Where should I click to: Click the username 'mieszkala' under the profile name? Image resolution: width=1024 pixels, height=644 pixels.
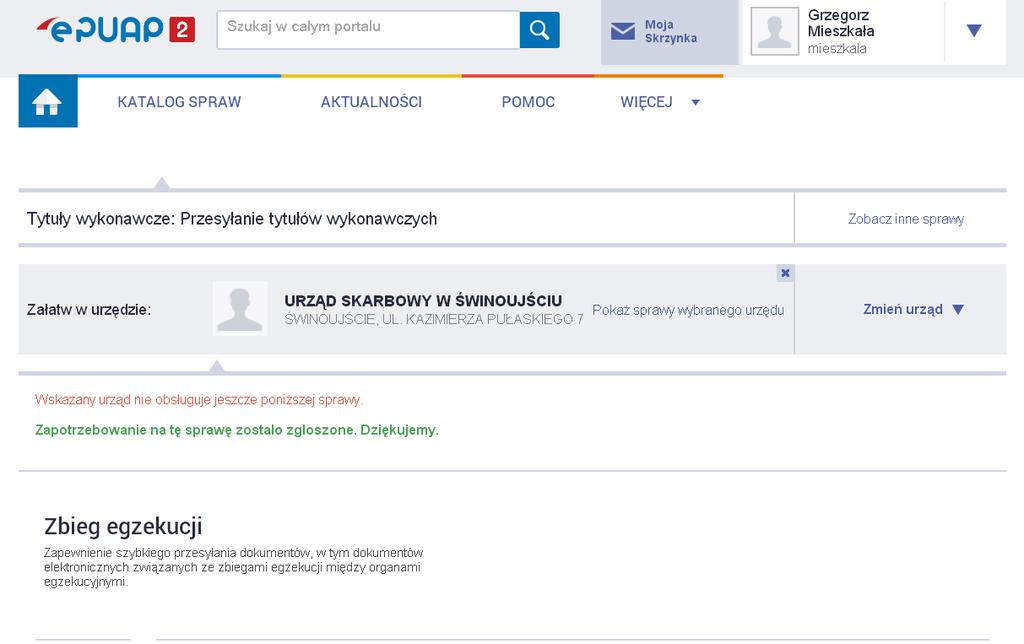point(837,48)
